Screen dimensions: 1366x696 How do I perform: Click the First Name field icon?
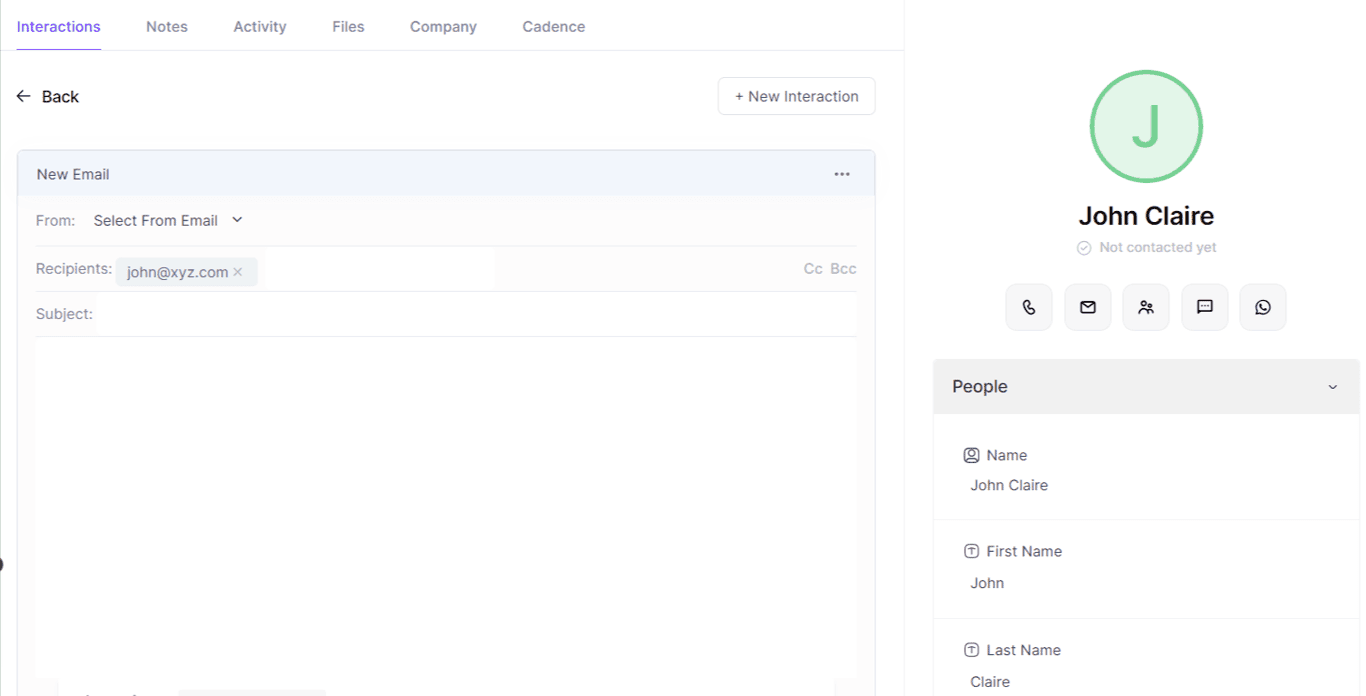[971, 551]
